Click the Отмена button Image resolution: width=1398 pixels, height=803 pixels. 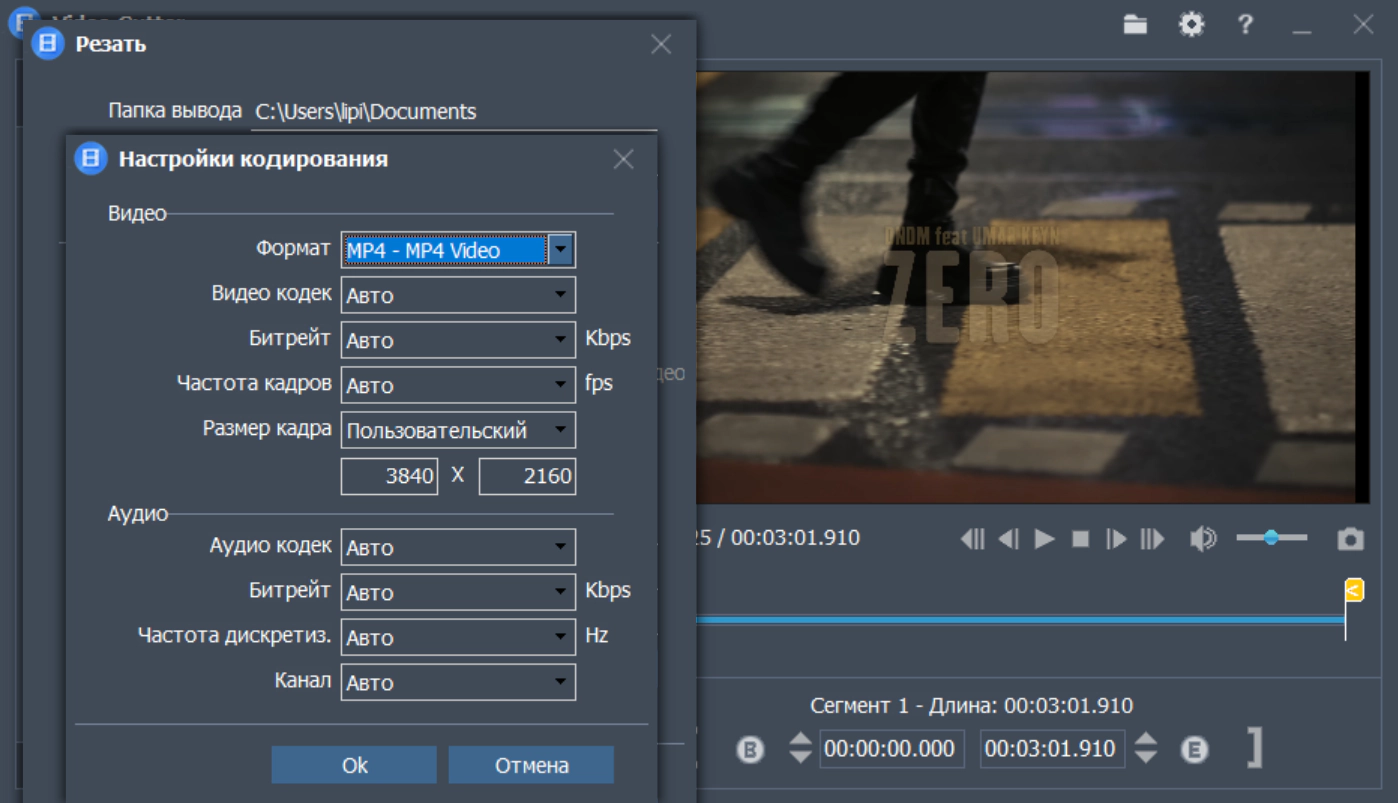531,765
